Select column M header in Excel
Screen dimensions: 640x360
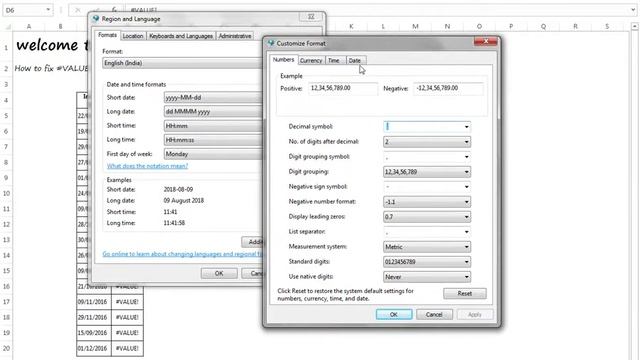click(x=415, y=27)
